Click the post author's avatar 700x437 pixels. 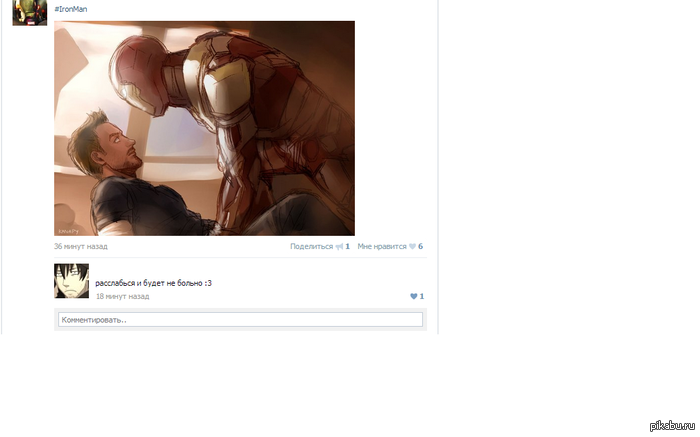pyautogui.click(x=29, y=12)
